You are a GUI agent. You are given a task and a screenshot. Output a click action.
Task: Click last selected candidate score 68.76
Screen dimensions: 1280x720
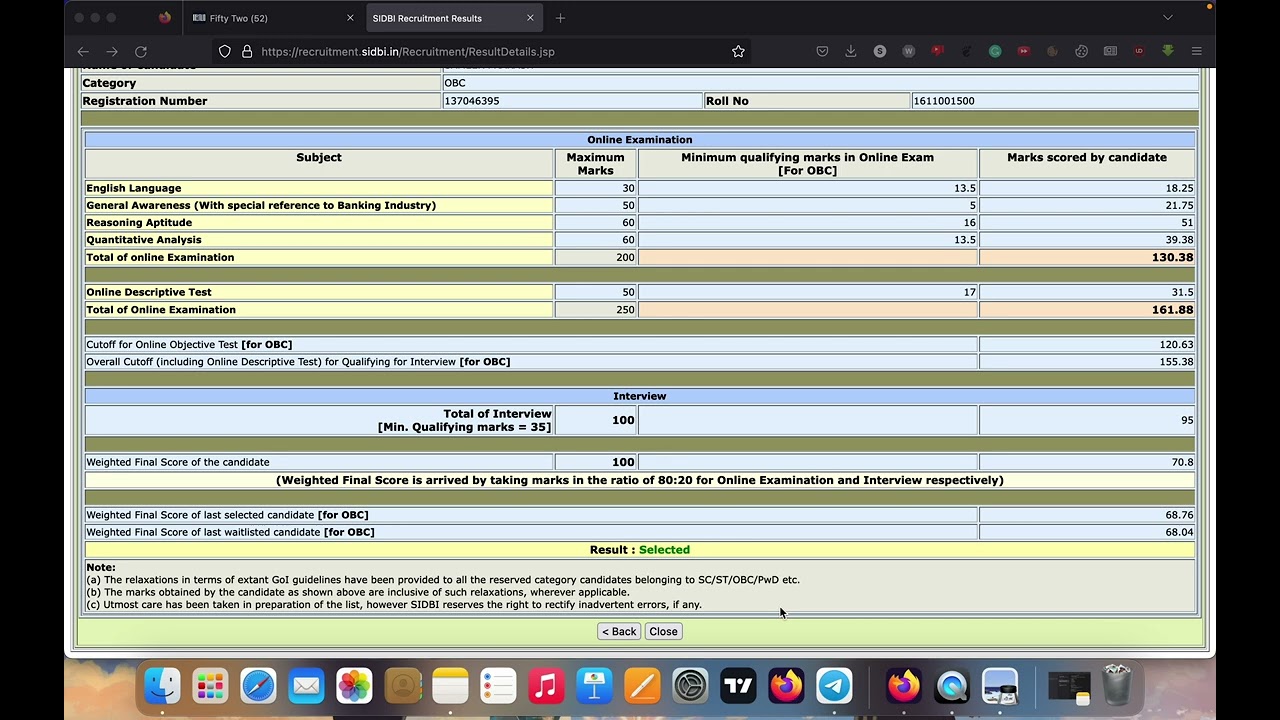pyautogui.click(x=1180, y=515)
